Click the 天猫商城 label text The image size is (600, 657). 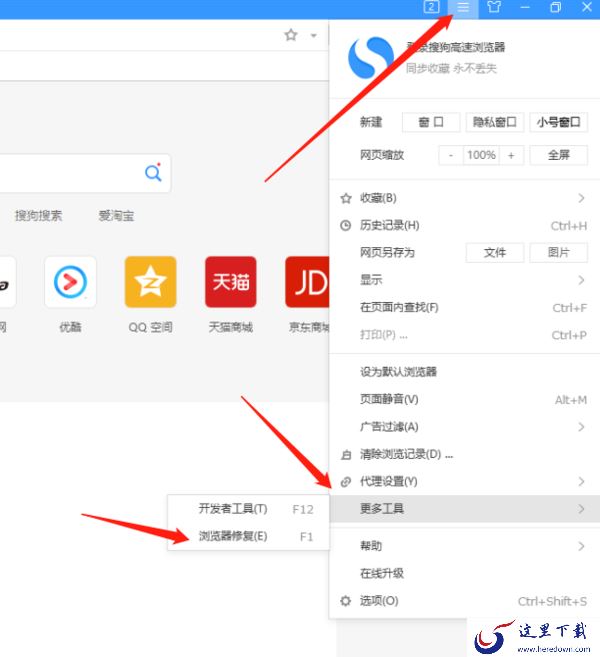tap(230, 327)
